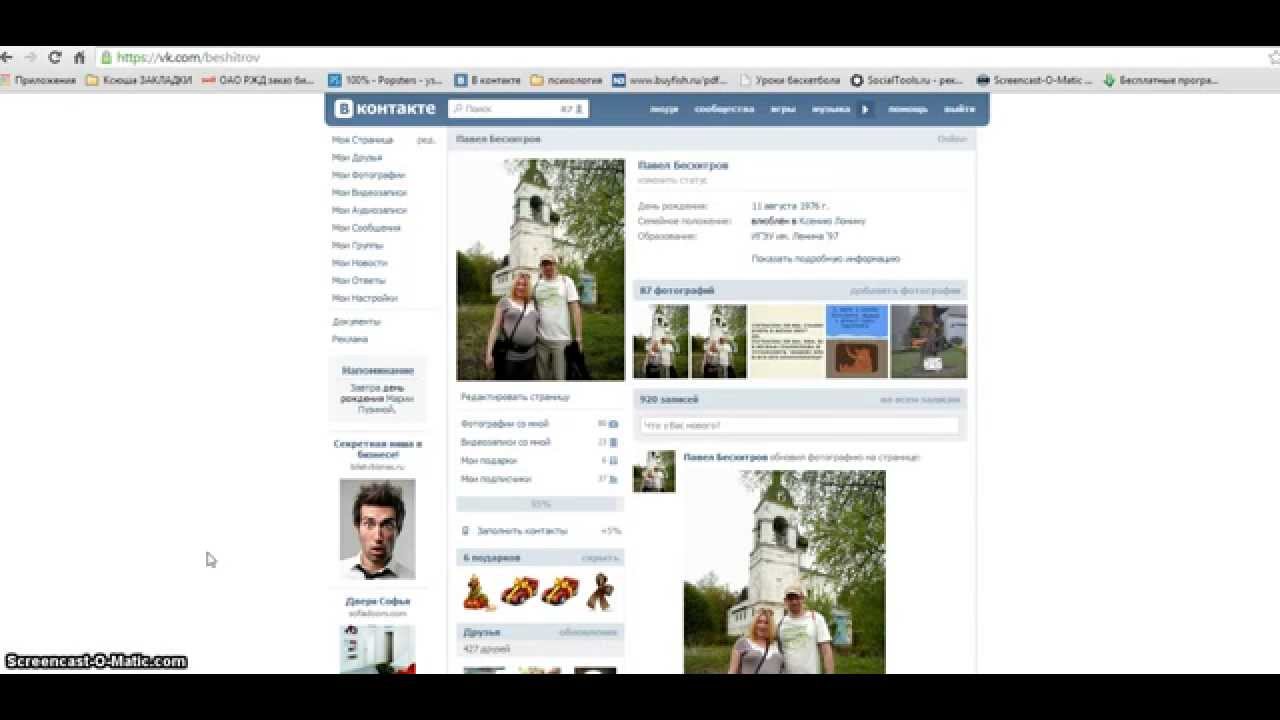Click the browser home icon

(x=79, y=58)
